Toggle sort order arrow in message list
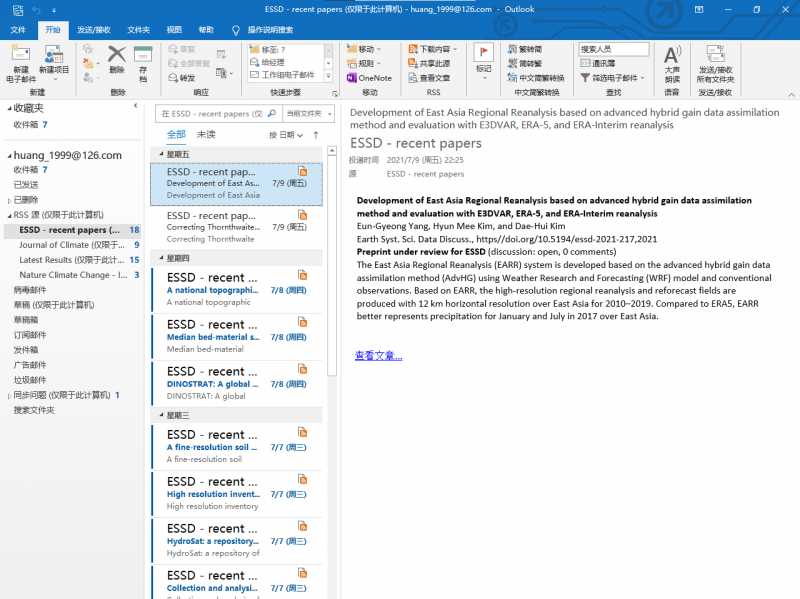The width and height of the screenshot is (800, 599). pos(316,135)
